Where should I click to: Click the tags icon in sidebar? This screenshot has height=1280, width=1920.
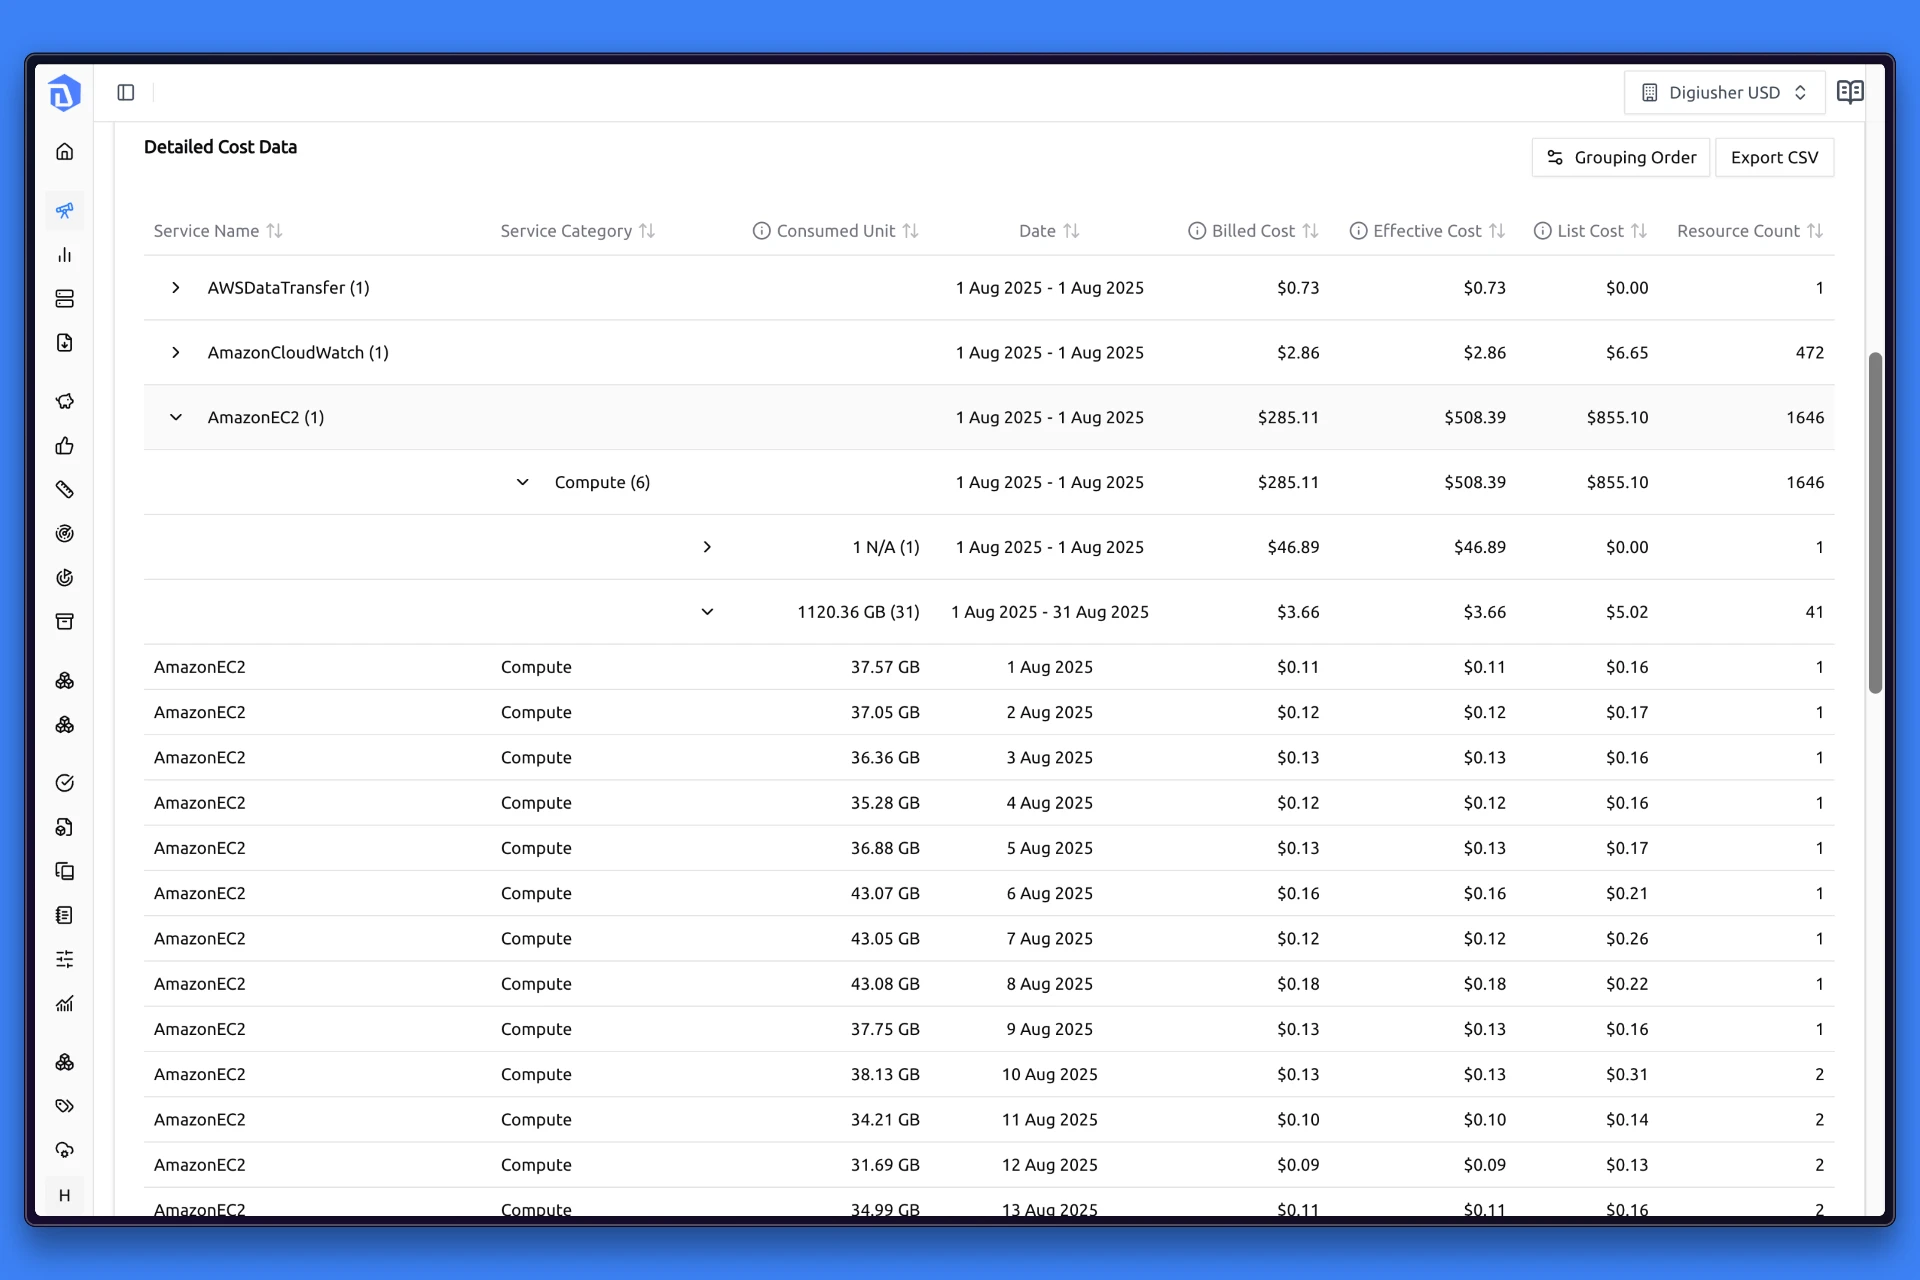pyautogui.click(x=65, y=1106)
